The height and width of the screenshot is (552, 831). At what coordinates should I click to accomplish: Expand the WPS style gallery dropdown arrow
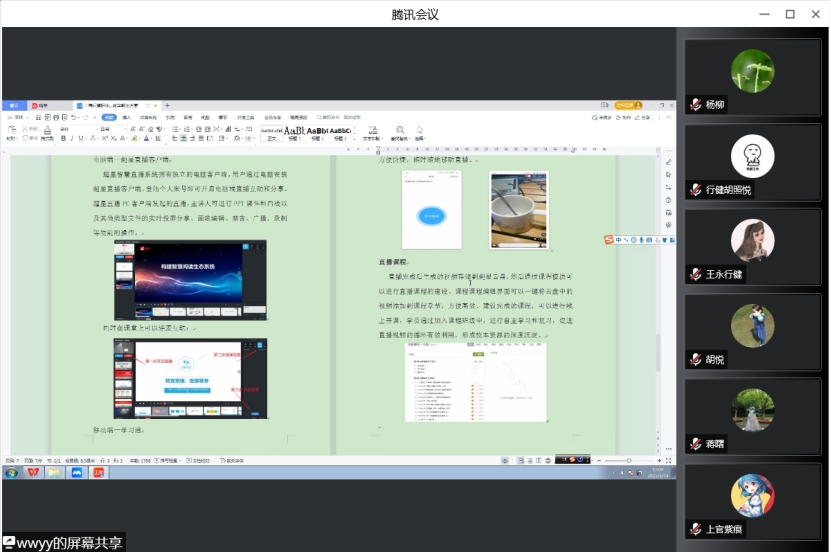pos(356,133)
